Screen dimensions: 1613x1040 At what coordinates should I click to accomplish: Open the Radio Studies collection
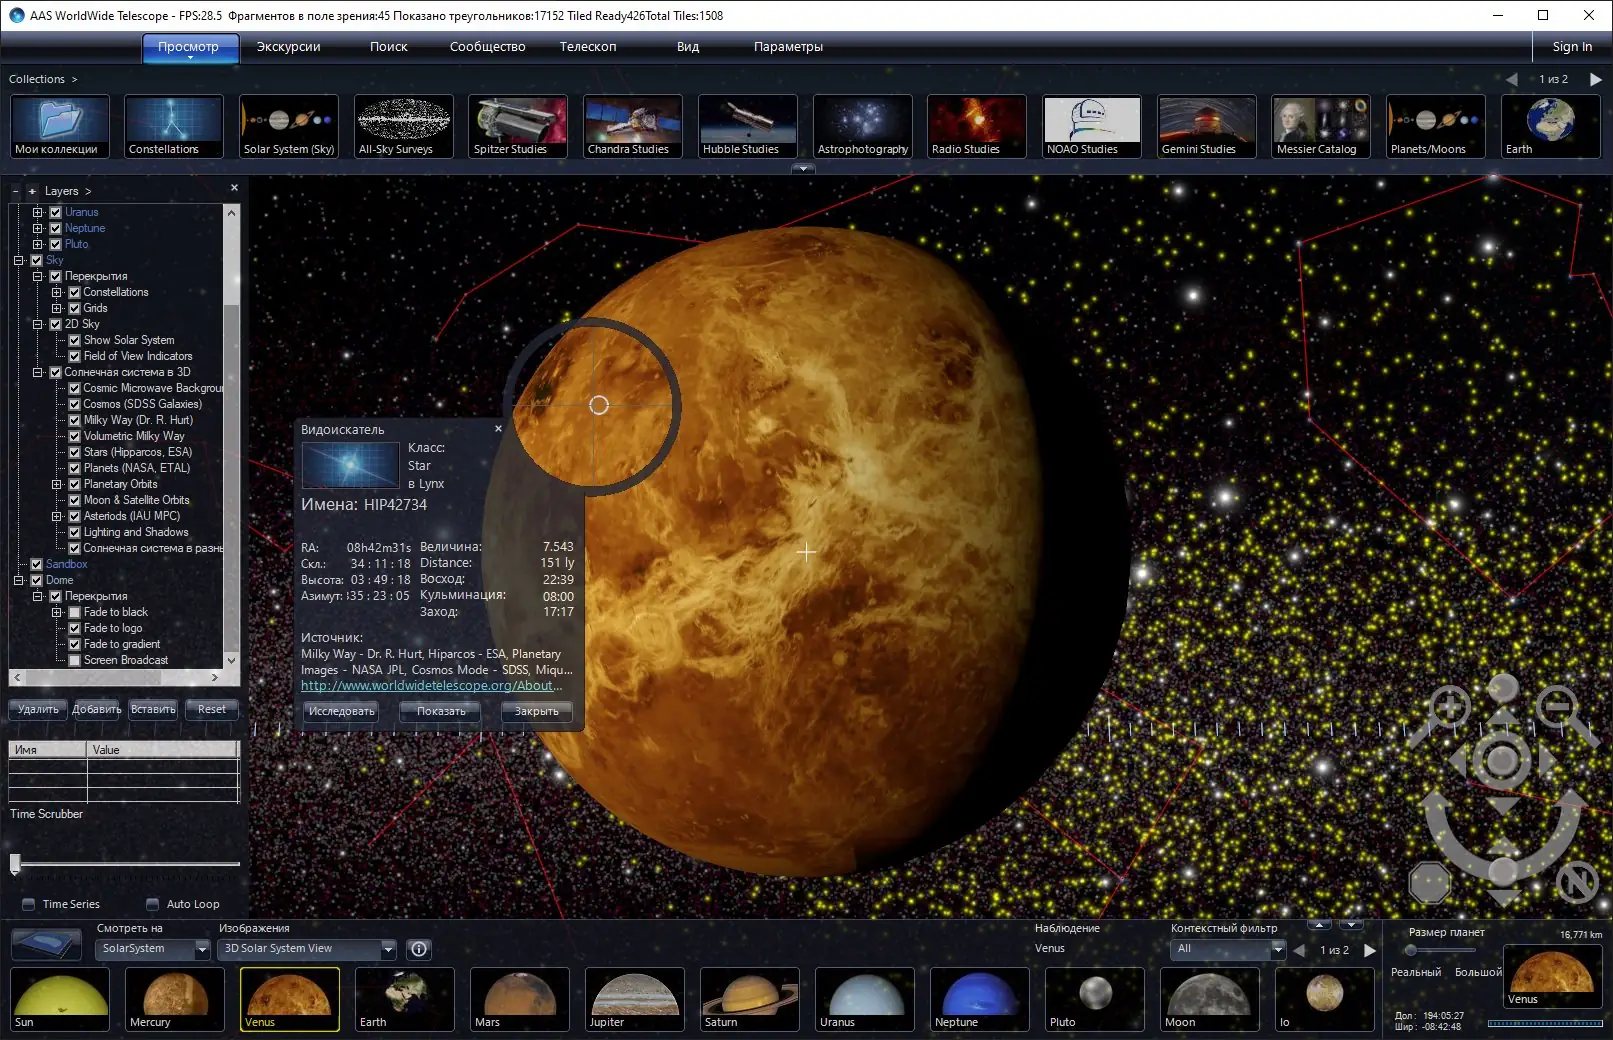[x=977, y=126]
